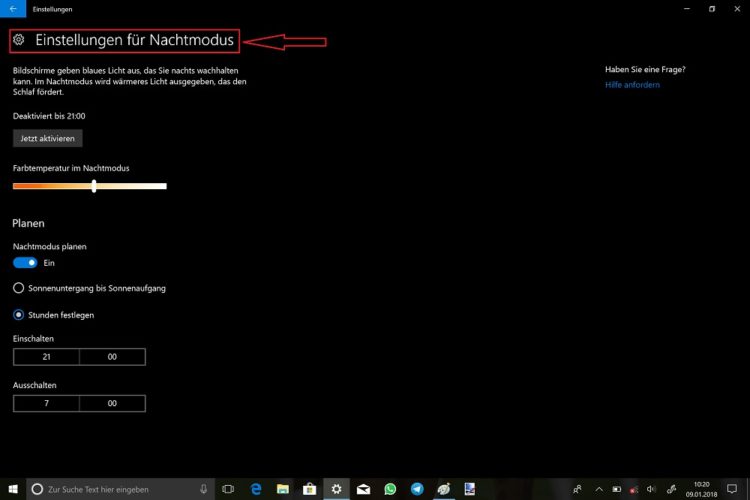Image resolution: width=750 pixels, height=500 pixels.
Task: Launch Microsoft Edge from taskbar
Action: pos(256,489)
